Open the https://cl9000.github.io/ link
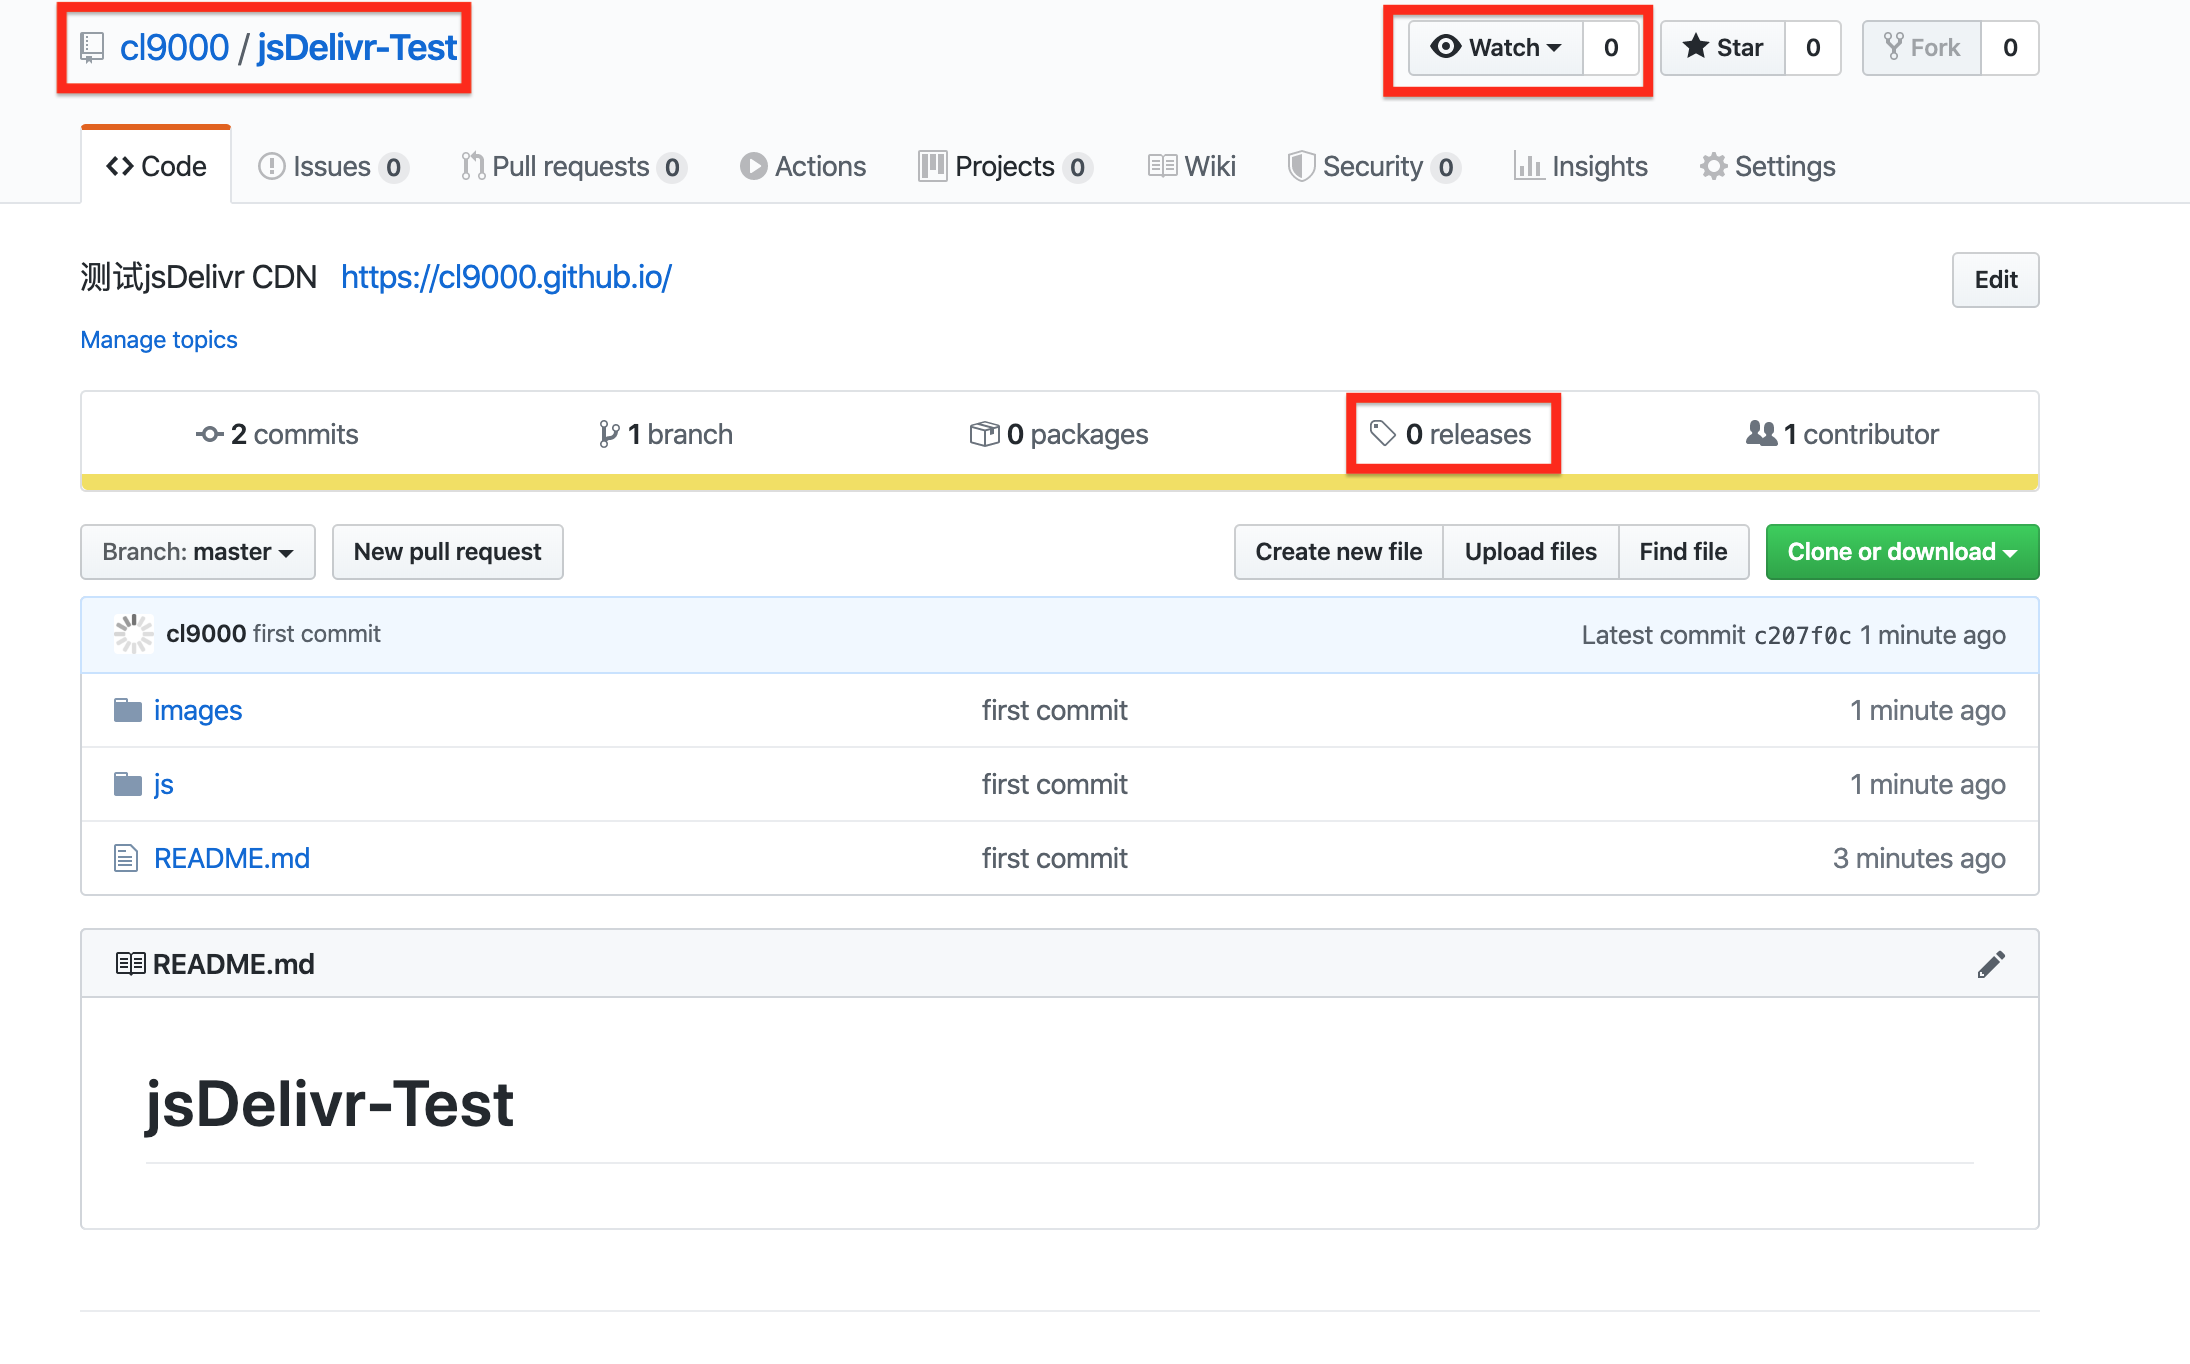 (506, 277)
